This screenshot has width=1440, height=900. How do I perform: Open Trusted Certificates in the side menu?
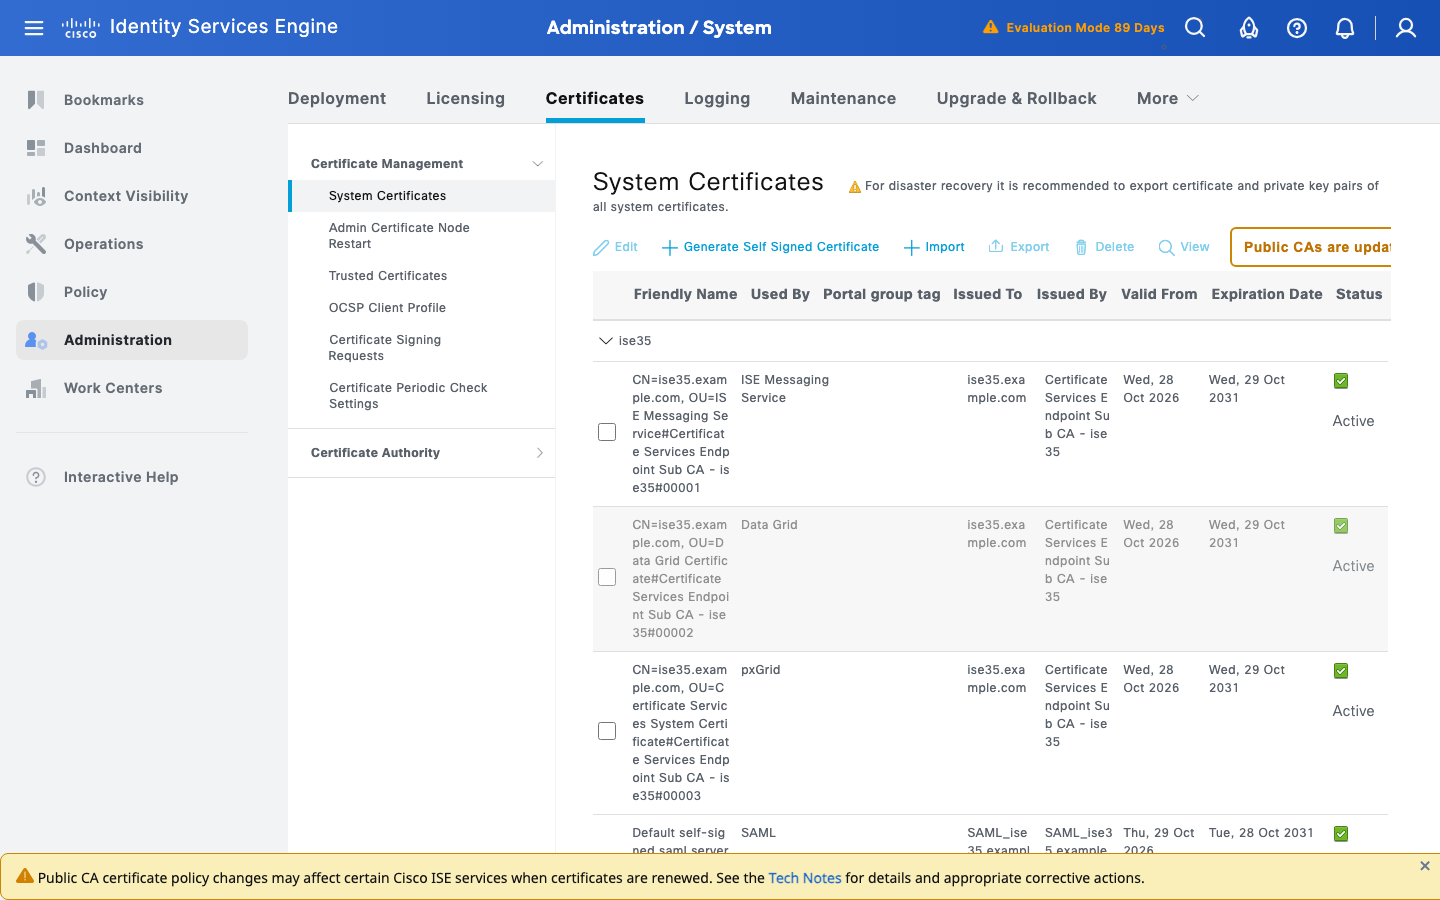[388, 276]
